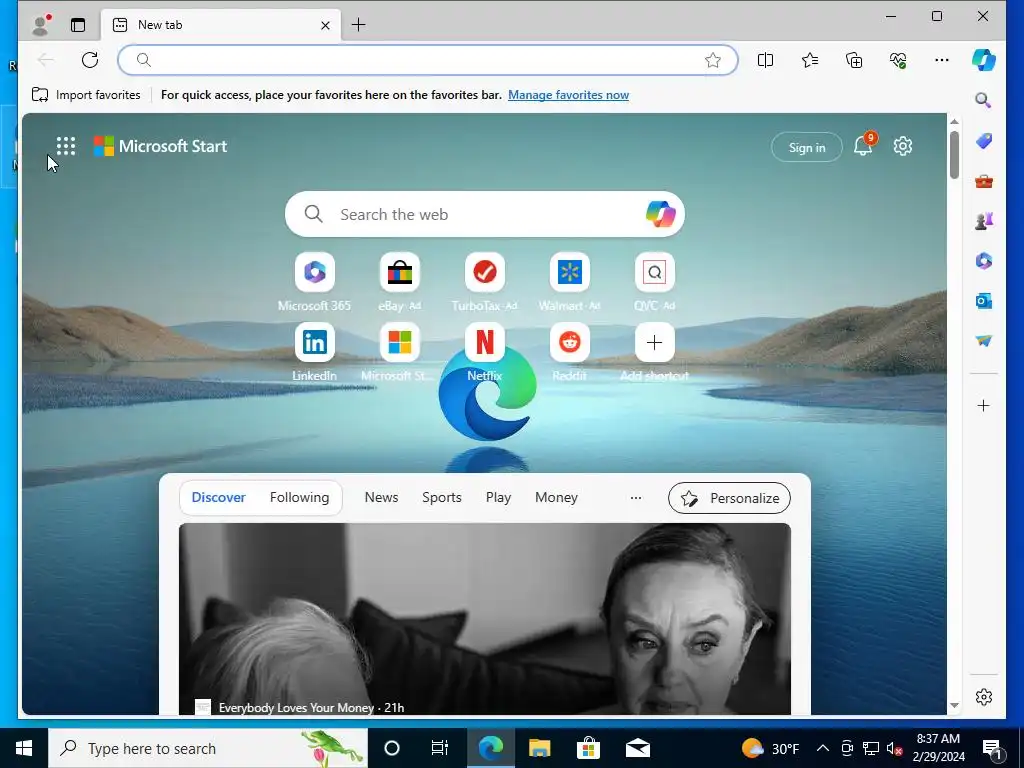This screenshot has width=1024, height=768.
Task: Open Browser essentials heart icon
Action: (x=898, y=60)
